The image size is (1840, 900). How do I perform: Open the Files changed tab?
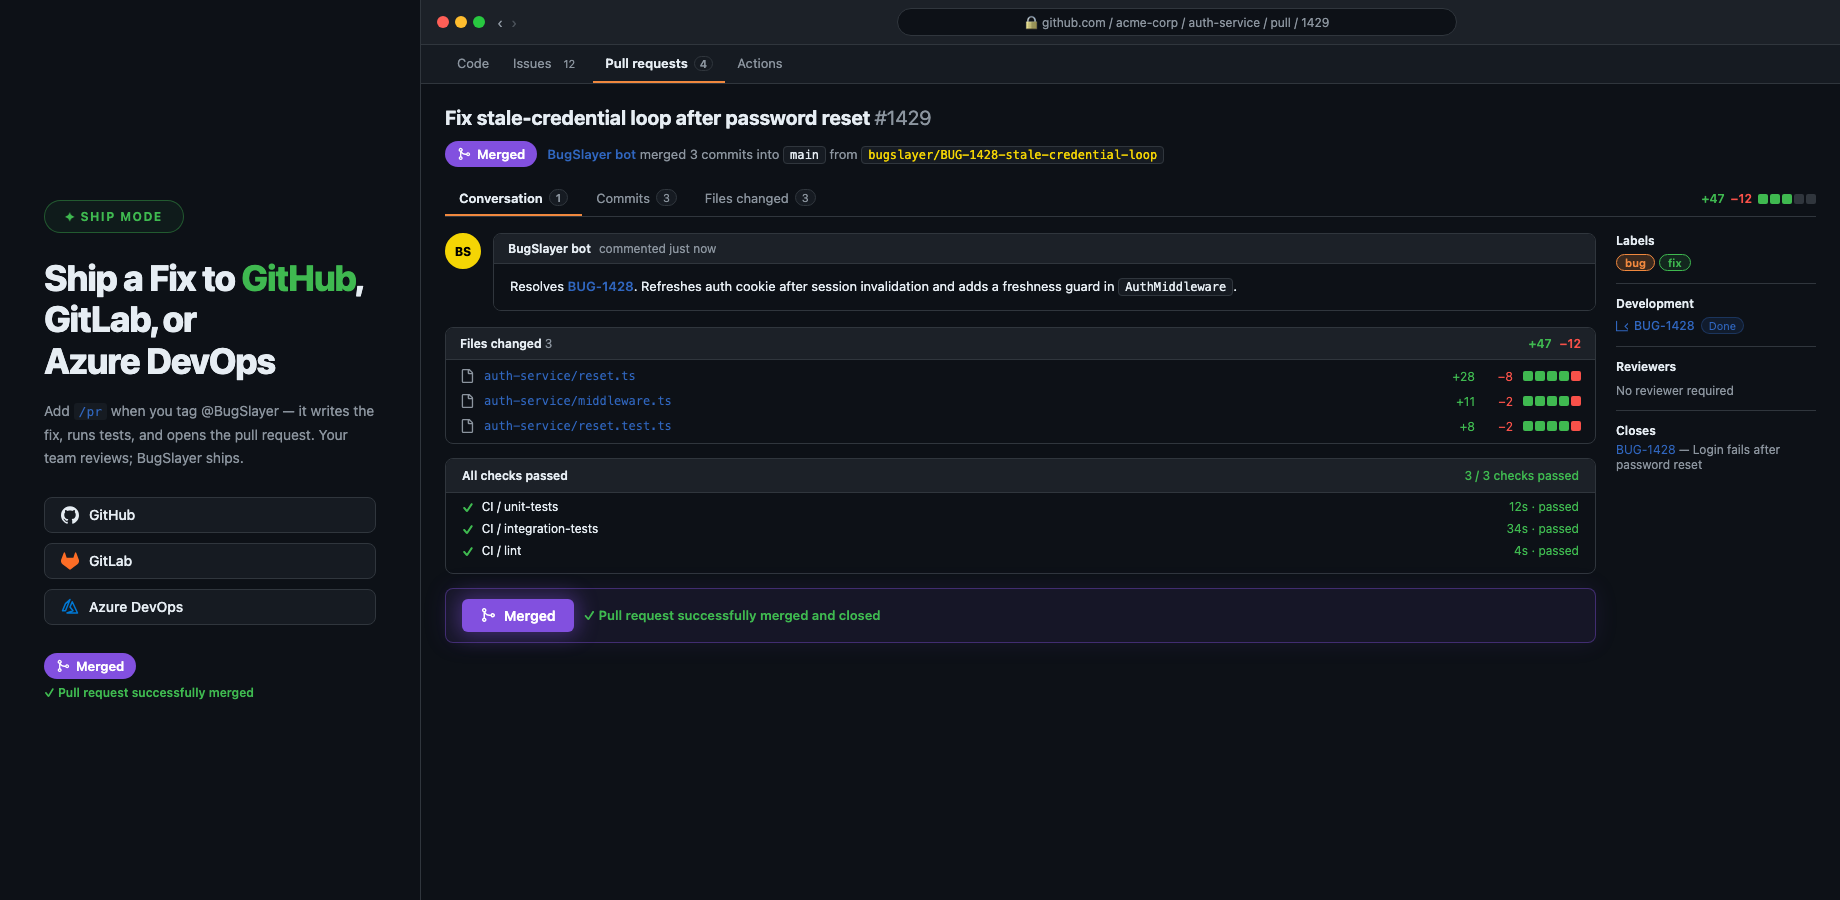(x=745, y=198)
